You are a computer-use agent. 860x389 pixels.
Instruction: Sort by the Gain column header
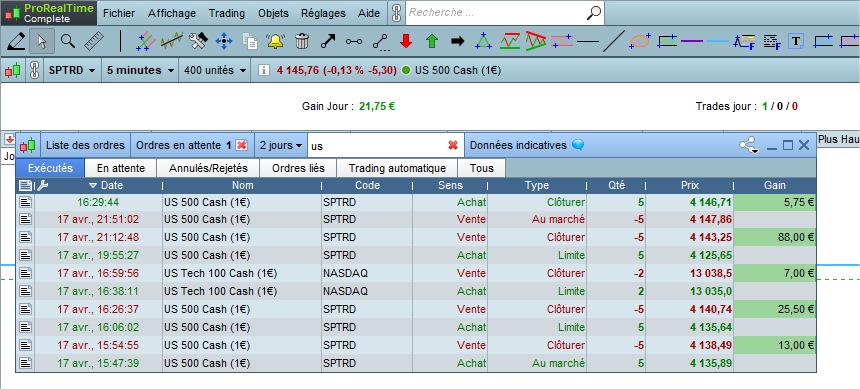pyautogui.click(x=774, y=185)
